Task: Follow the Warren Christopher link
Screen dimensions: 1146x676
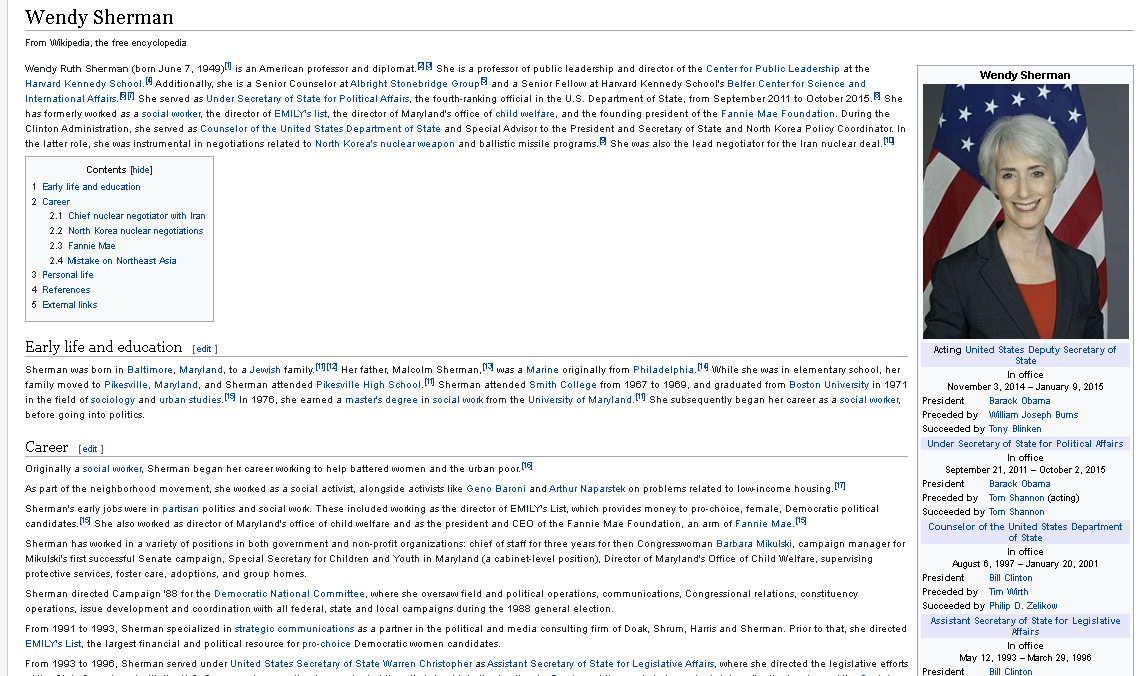Action: click(x=428, y=664)
